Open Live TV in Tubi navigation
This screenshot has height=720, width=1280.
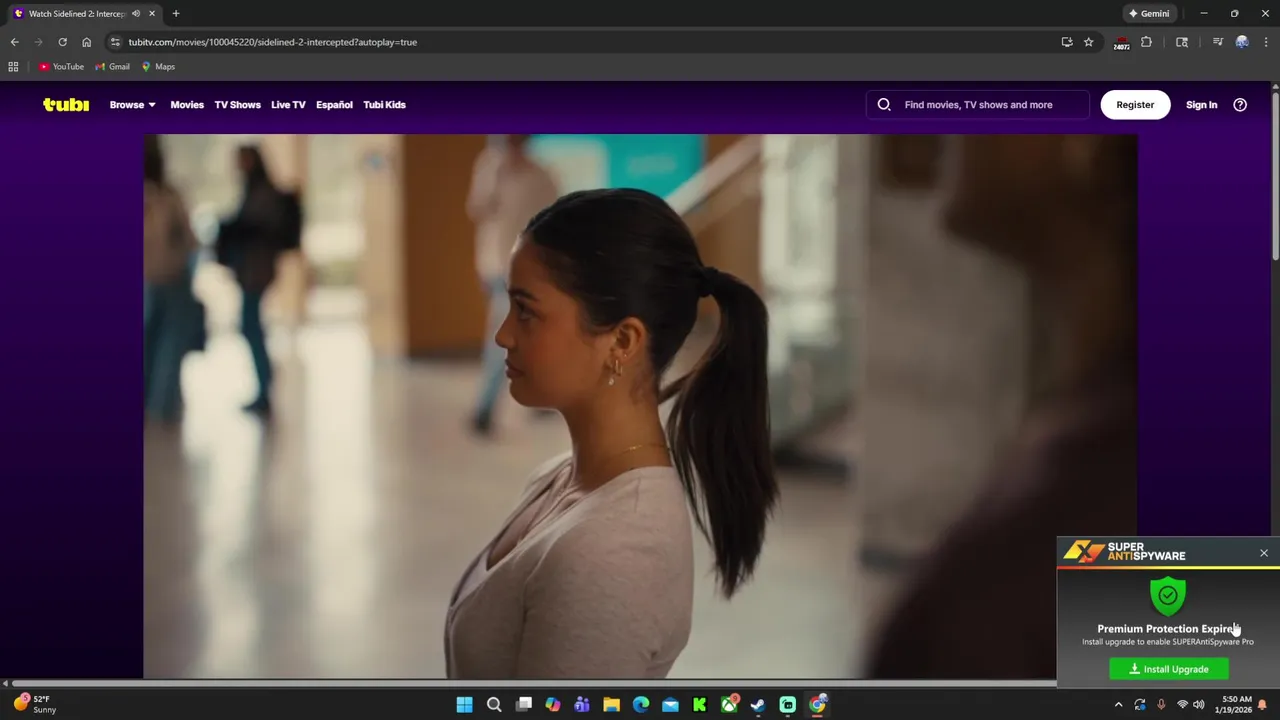pos(288,104)
